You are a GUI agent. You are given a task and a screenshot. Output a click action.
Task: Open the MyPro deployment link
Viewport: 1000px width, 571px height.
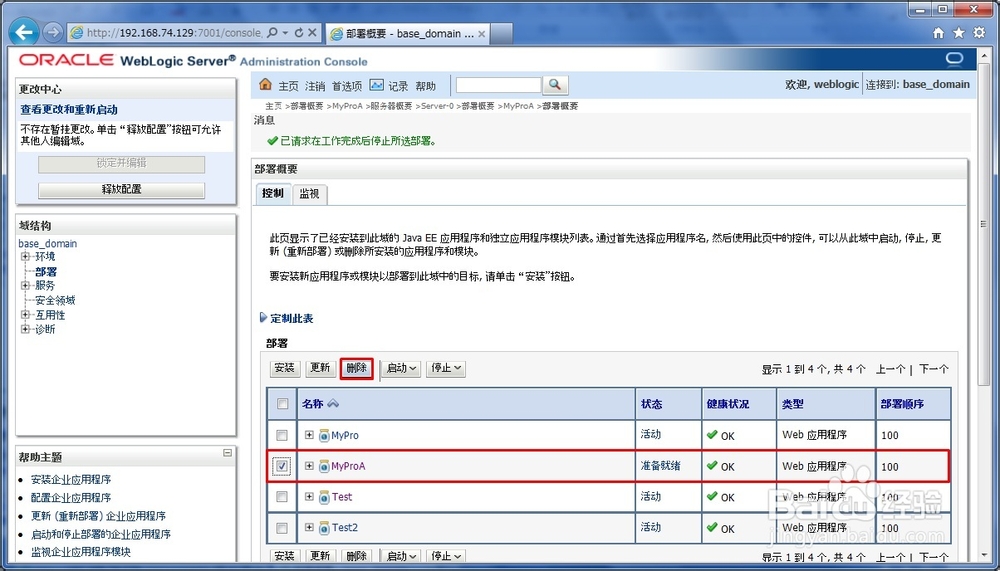click(x=345, y=436)
